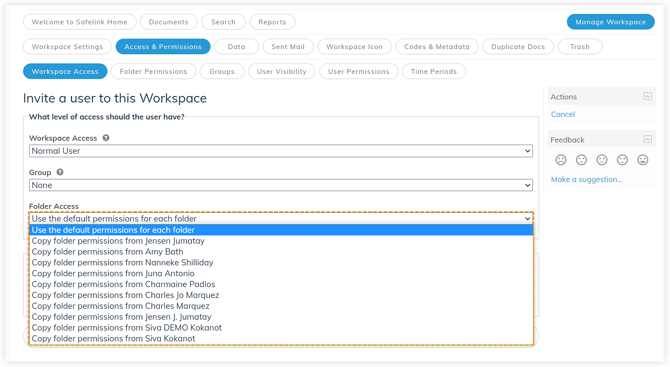The height and width of the screenshot is (367, 670).
Task: Choose Copy folder permissions from Charles Marquez
Action: pos(281,306)
